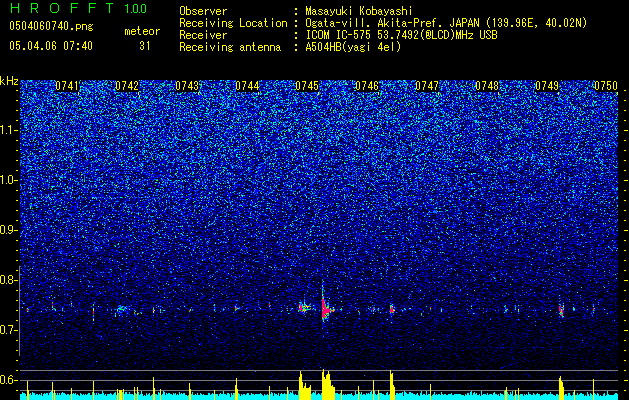Click the 0.6 kHz axis label
Screen dimensions: 629x400
tap(8, 380)
